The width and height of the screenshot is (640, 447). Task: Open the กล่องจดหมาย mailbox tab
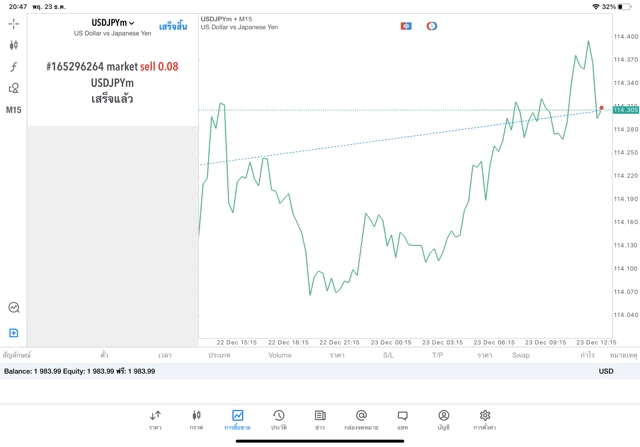[x=361, y=420]
